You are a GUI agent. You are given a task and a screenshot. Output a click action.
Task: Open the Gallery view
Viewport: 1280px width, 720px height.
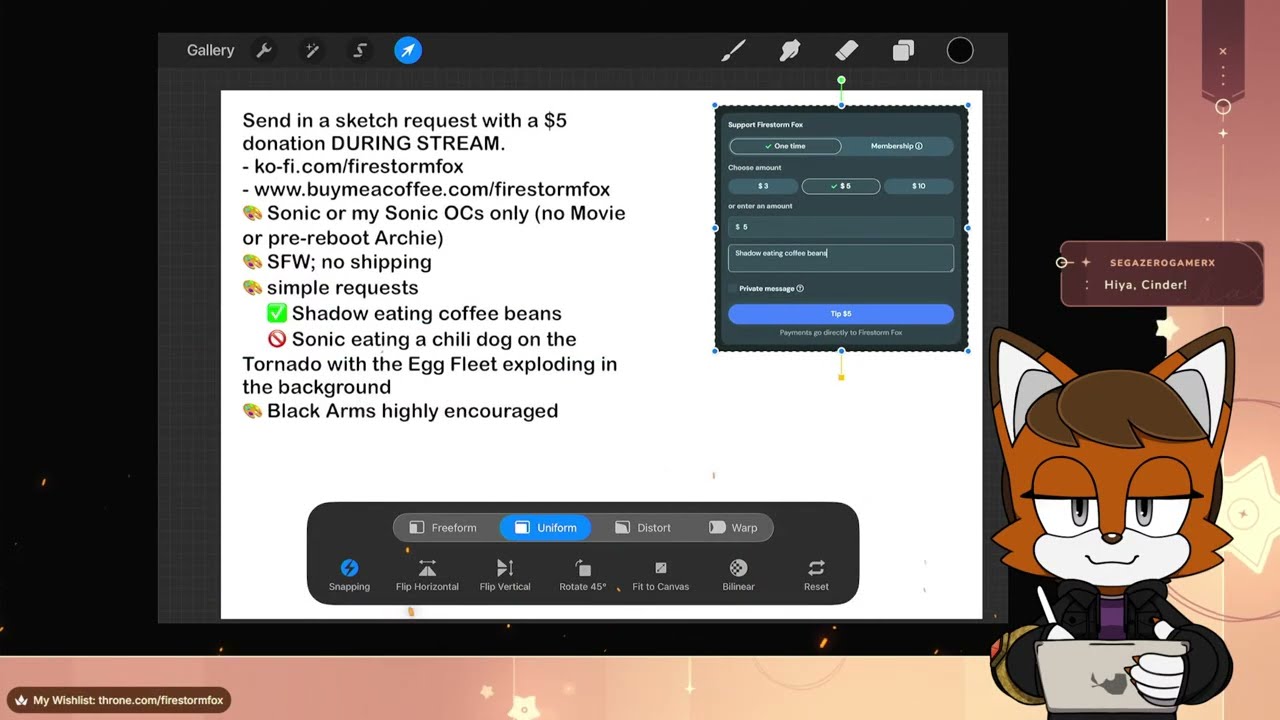210,50
